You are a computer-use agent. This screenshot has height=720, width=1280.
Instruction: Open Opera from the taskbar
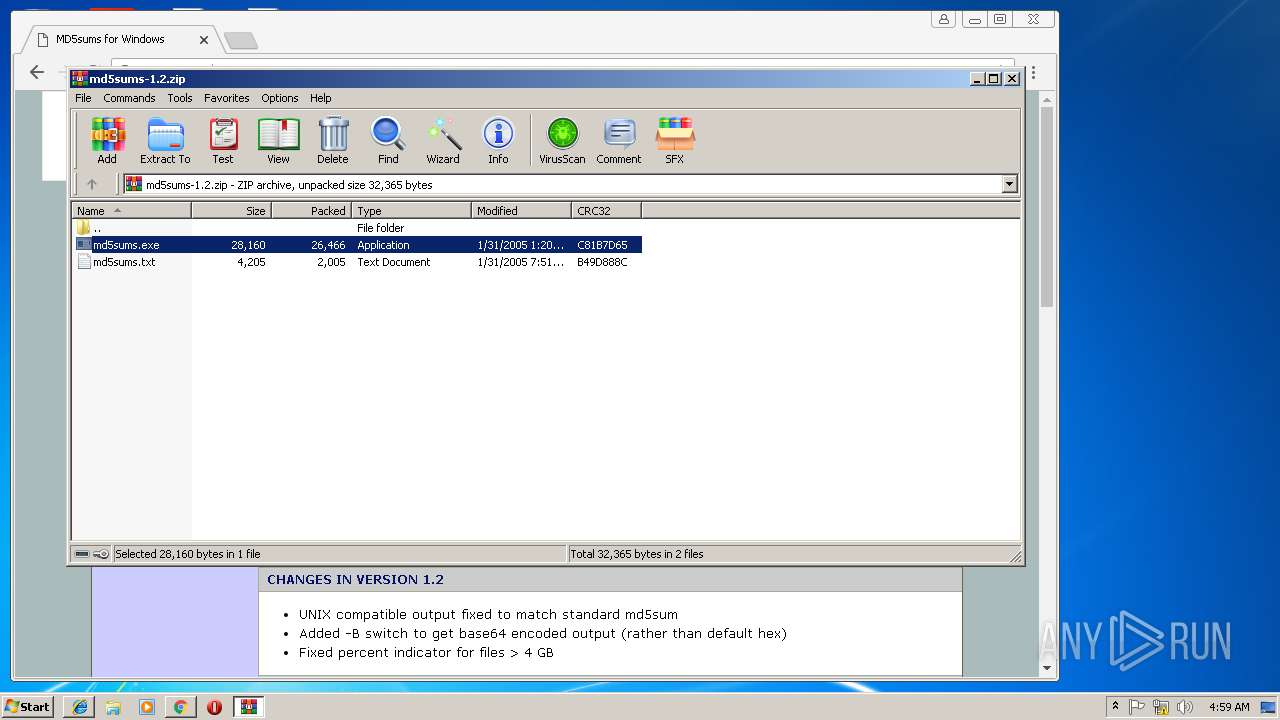pyautogui.click(x=214, y=707)
